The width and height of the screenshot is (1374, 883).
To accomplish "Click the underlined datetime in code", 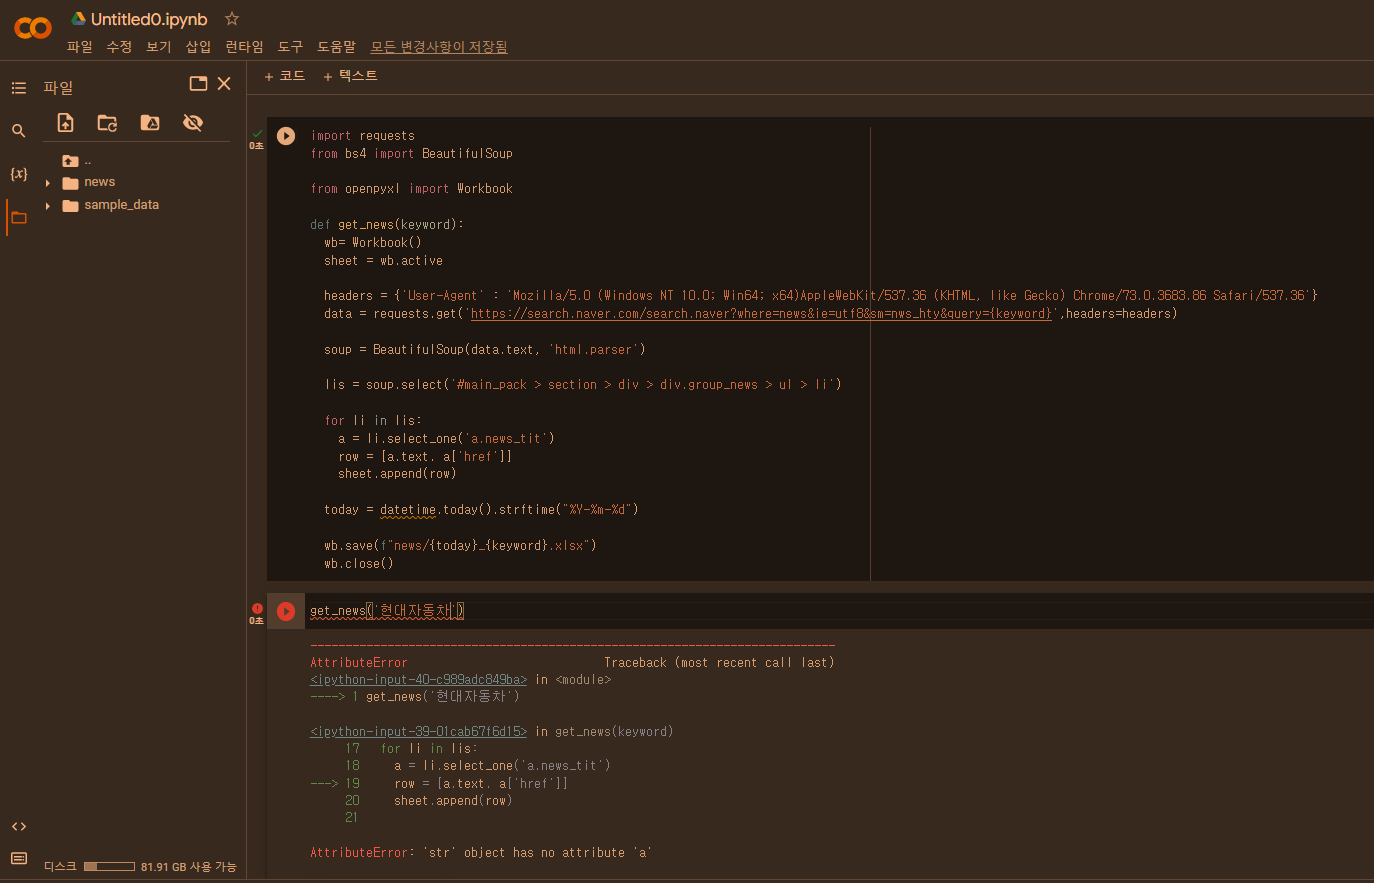I will pyautogui.click(x=408, y=510).
